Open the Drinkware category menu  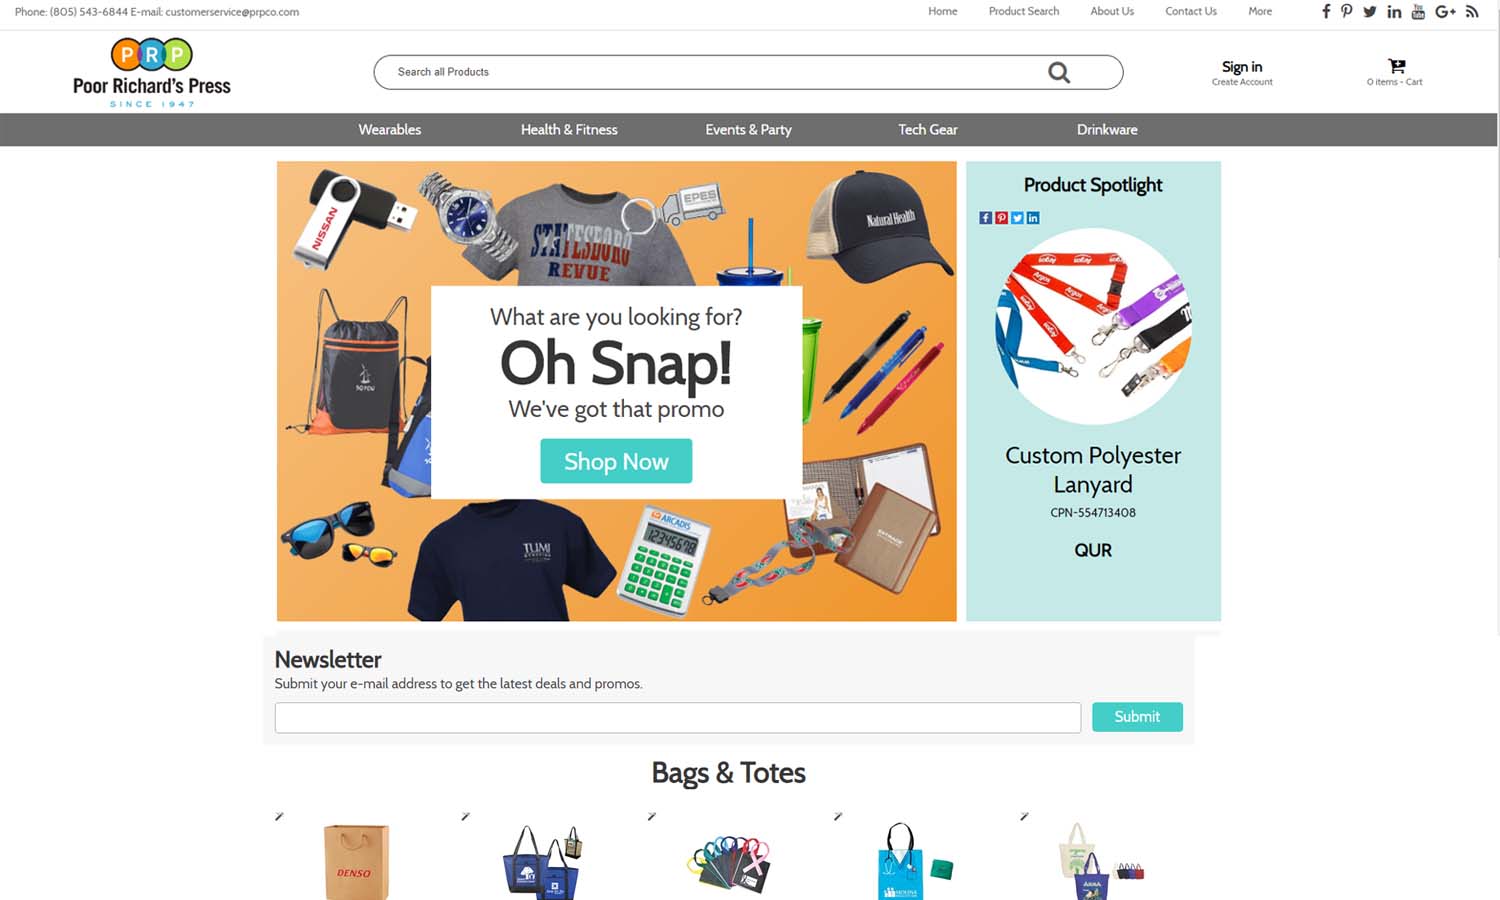coord(1107,130)
